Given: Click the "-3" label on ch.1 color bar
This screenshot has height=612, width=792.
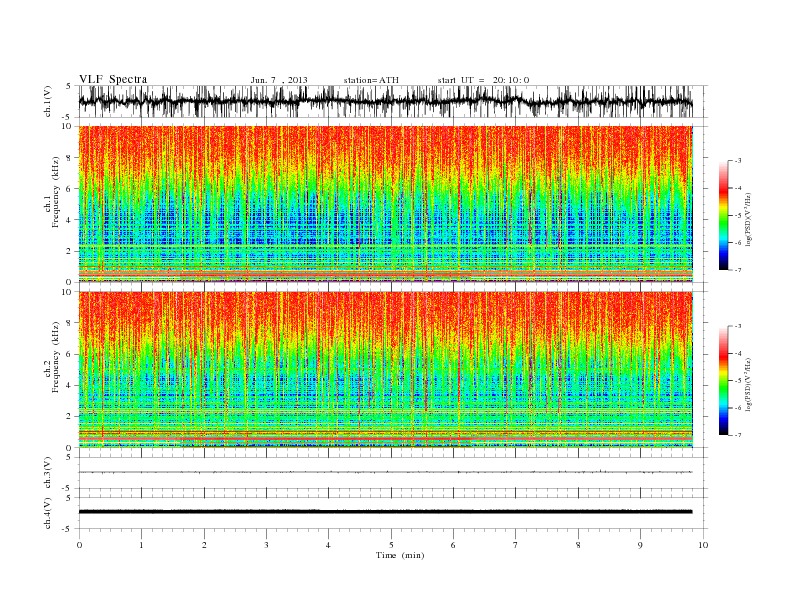Looking at the screenshot, I should coord(737,161).
